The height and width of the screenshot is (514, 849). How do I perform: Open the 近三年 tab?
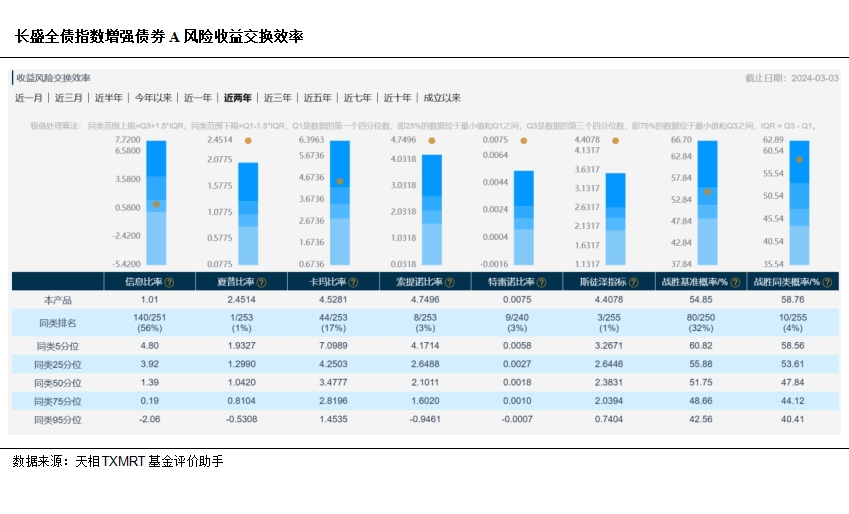tap(278, 98)
